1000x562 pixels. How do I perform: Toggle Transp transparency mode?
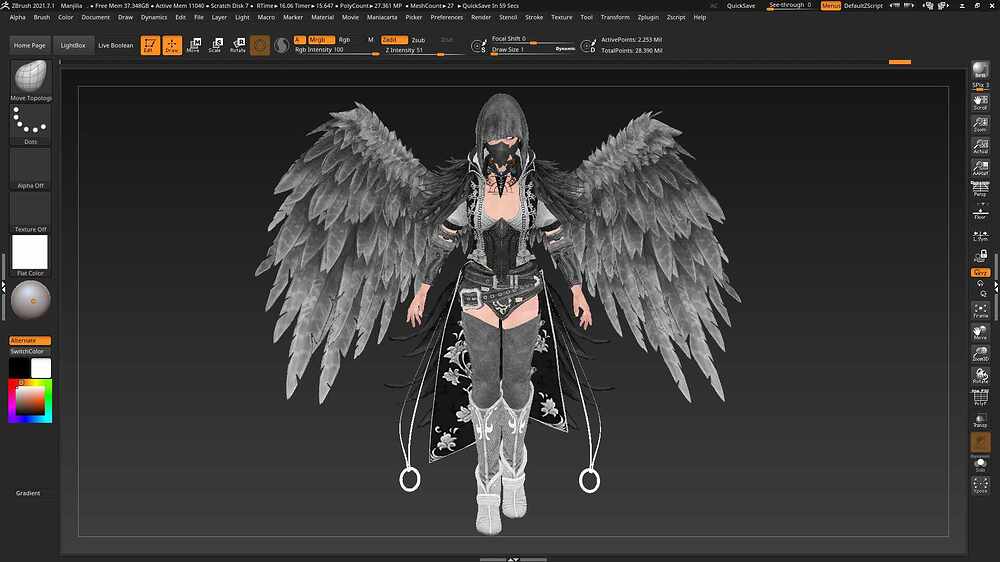[980, 420]
